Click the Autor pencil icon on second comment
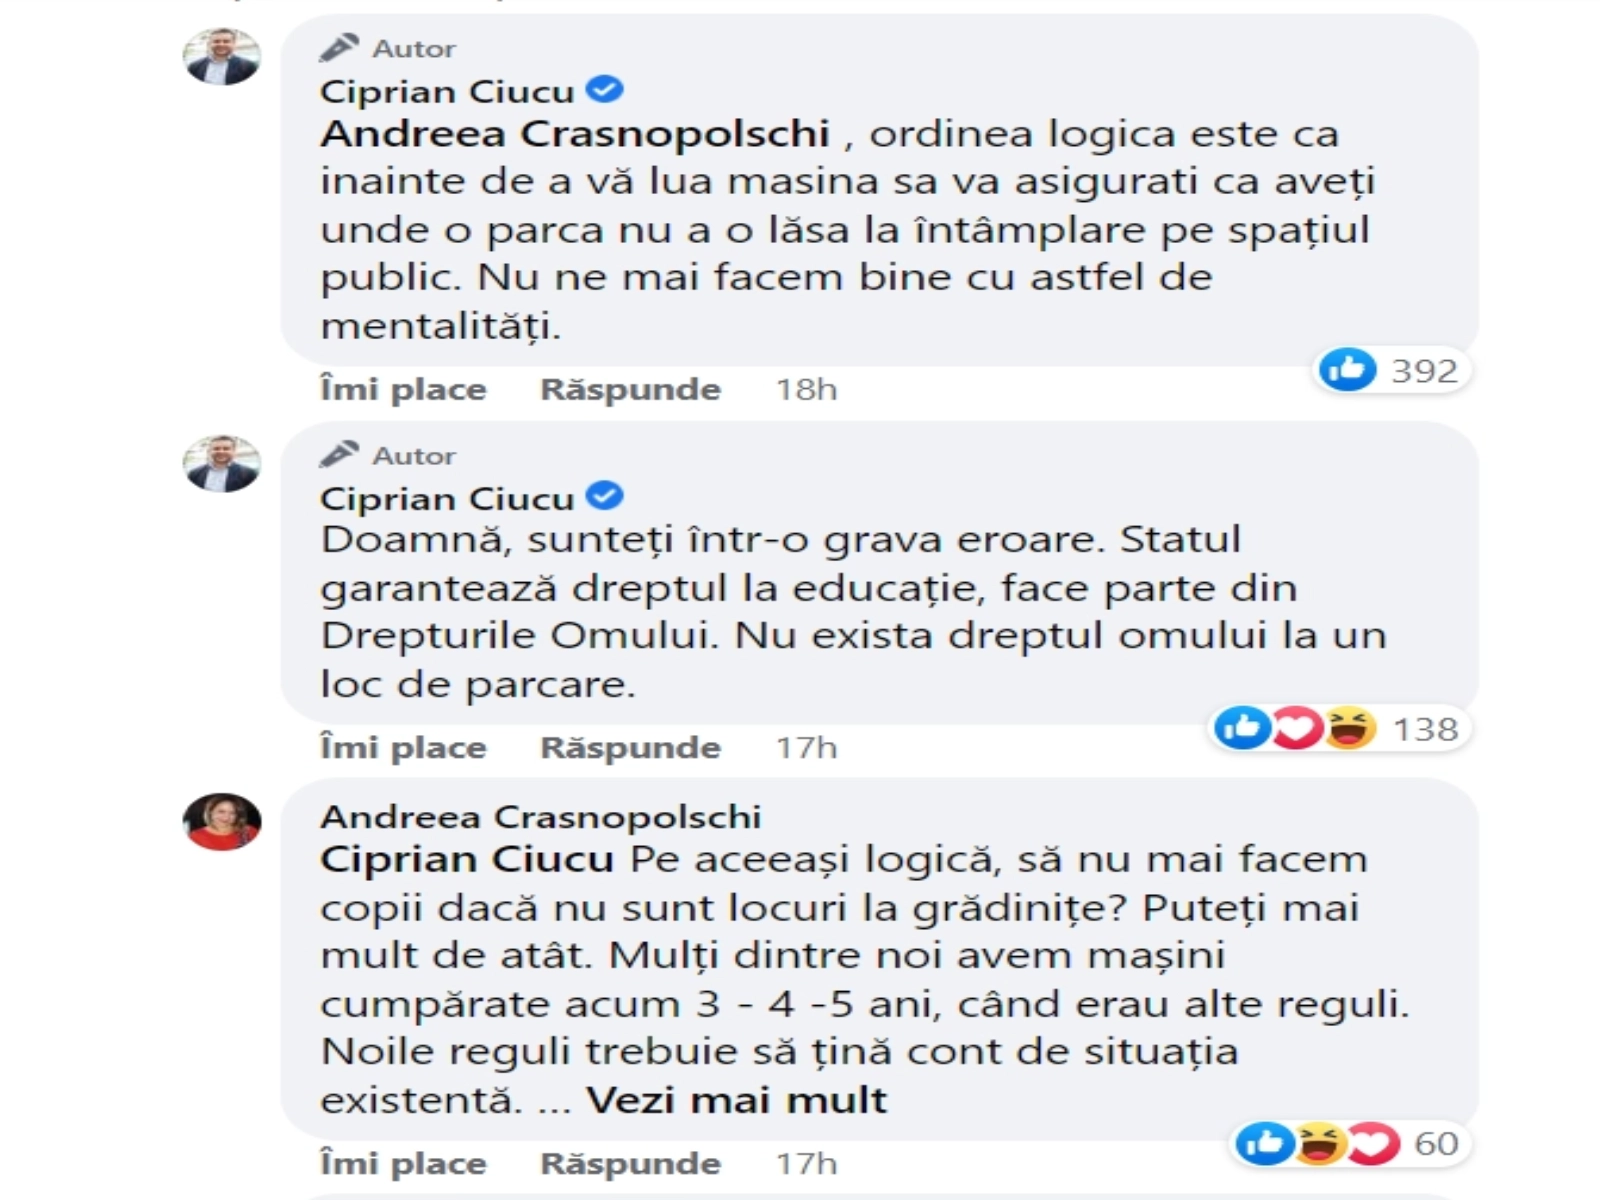Viewport: 1600px width, 1200px height. pyautogui.click(x=339, y=455)
